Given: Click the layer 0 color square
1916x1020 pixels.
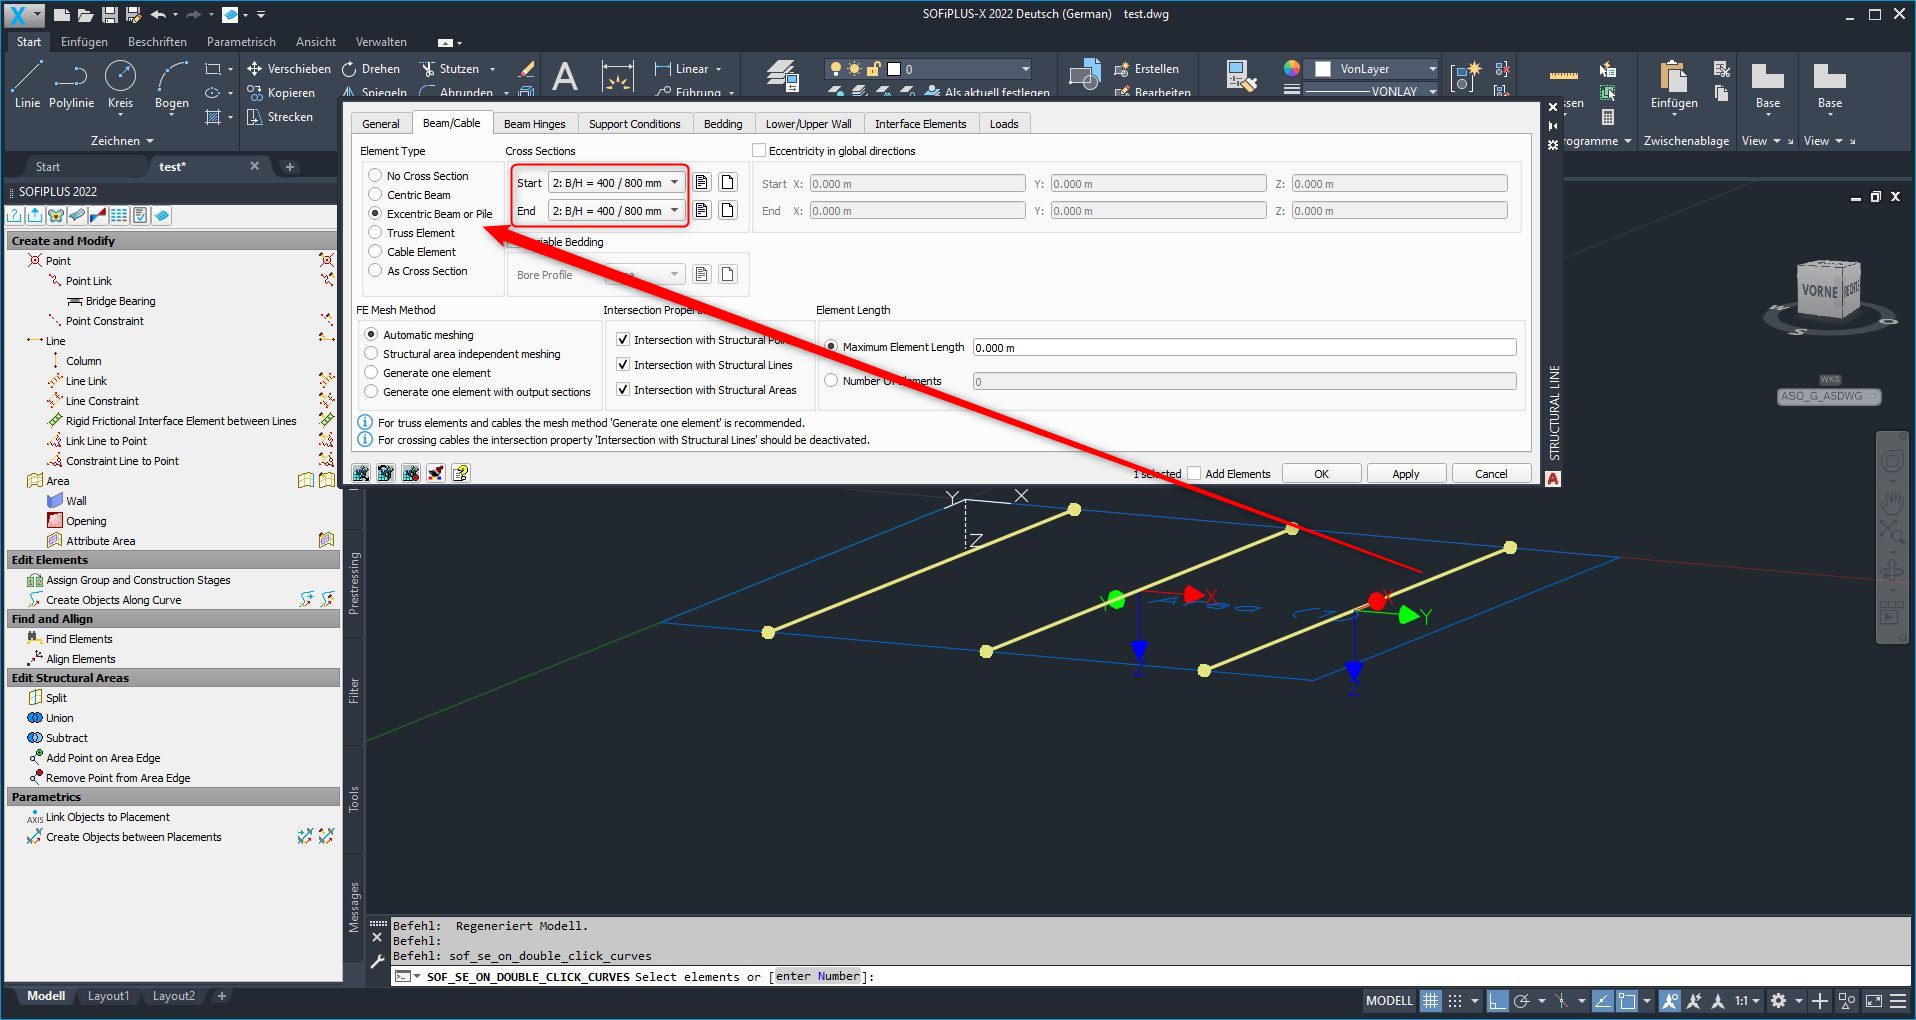Looking at the screenshot, I should point(894,69).
